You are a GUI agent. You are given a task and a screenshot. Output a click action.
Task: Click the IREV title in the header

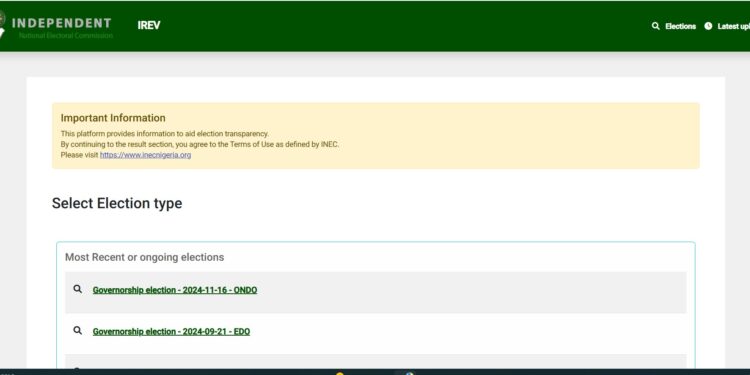click(x=149, y=25)
